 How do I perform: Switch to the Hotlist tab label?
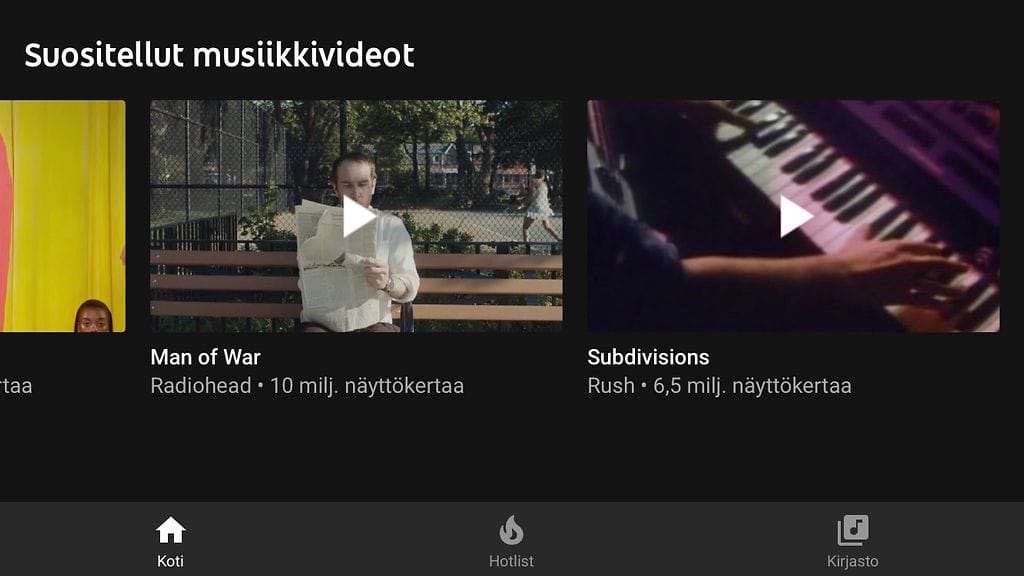pos(511,561)
